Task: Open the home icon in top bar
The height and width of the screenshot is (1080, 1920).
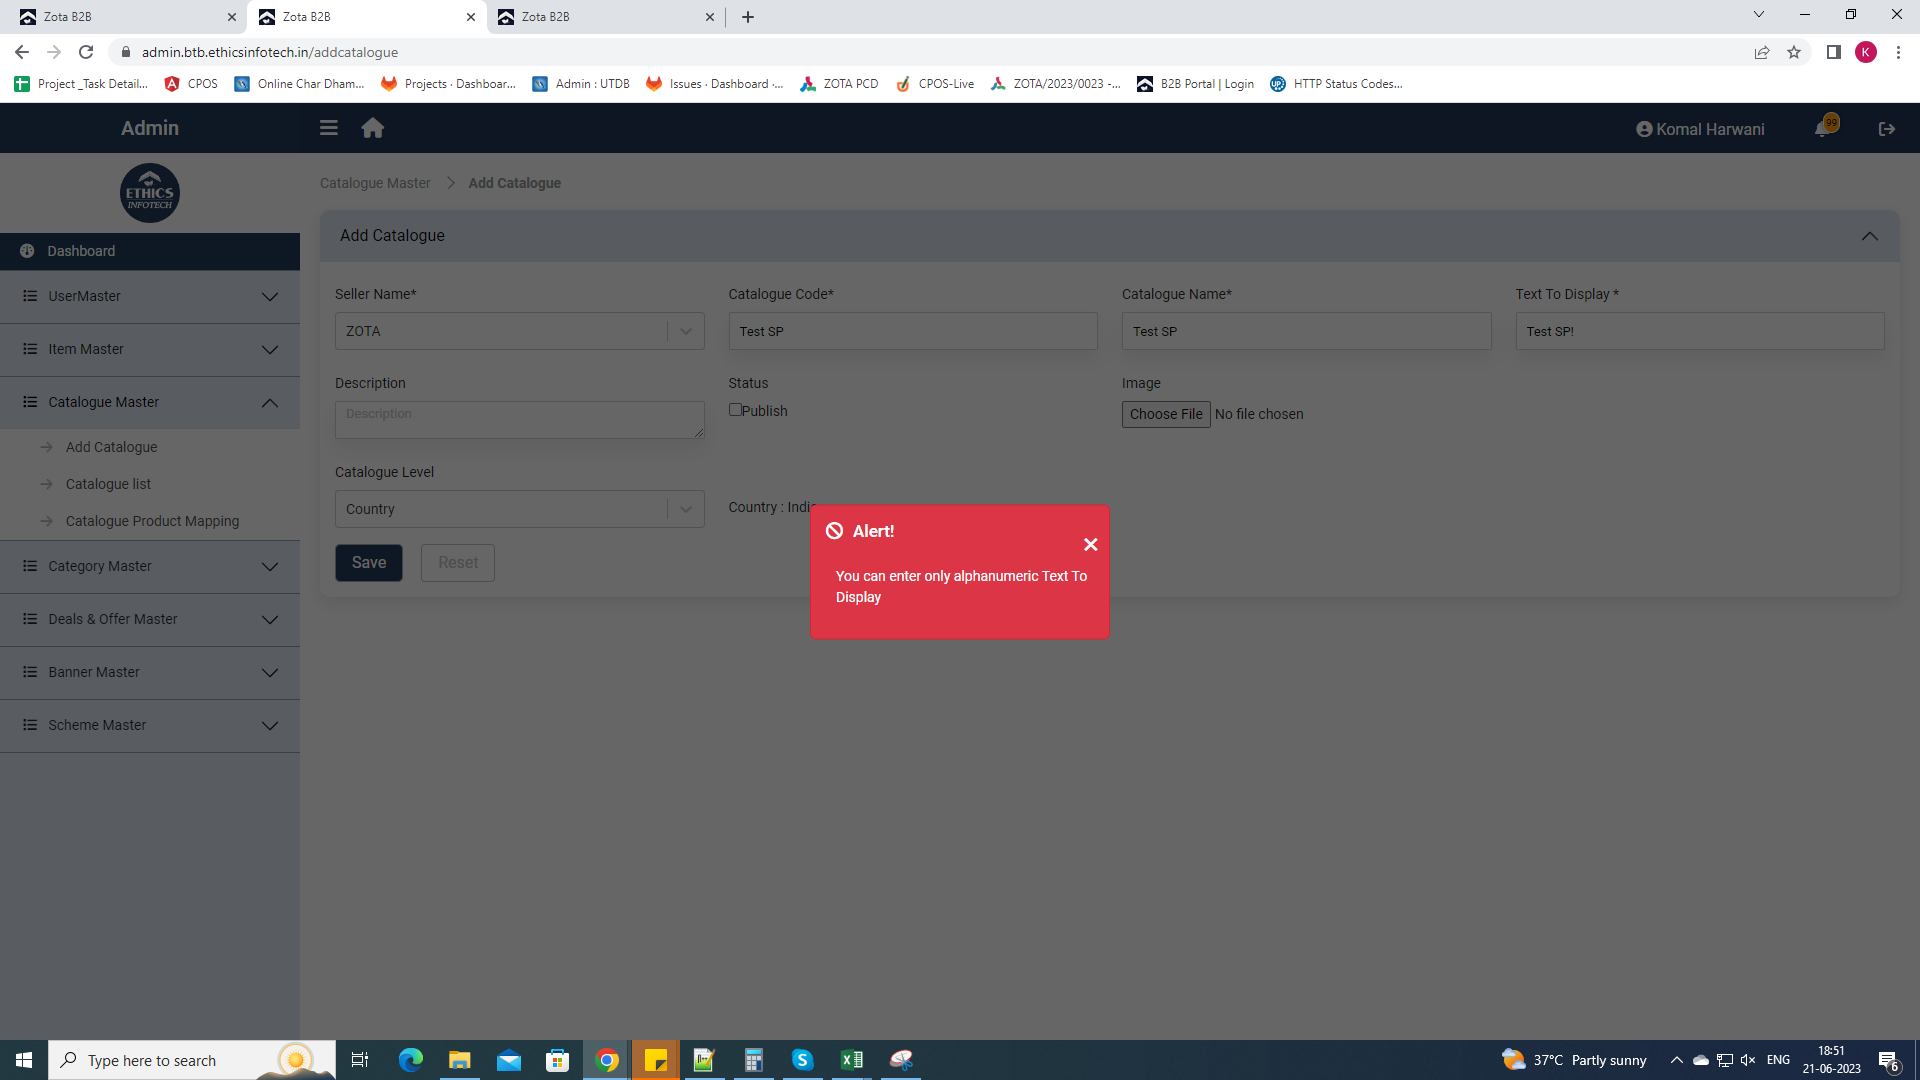Action: pyautogui.click(x=373, y=128)
